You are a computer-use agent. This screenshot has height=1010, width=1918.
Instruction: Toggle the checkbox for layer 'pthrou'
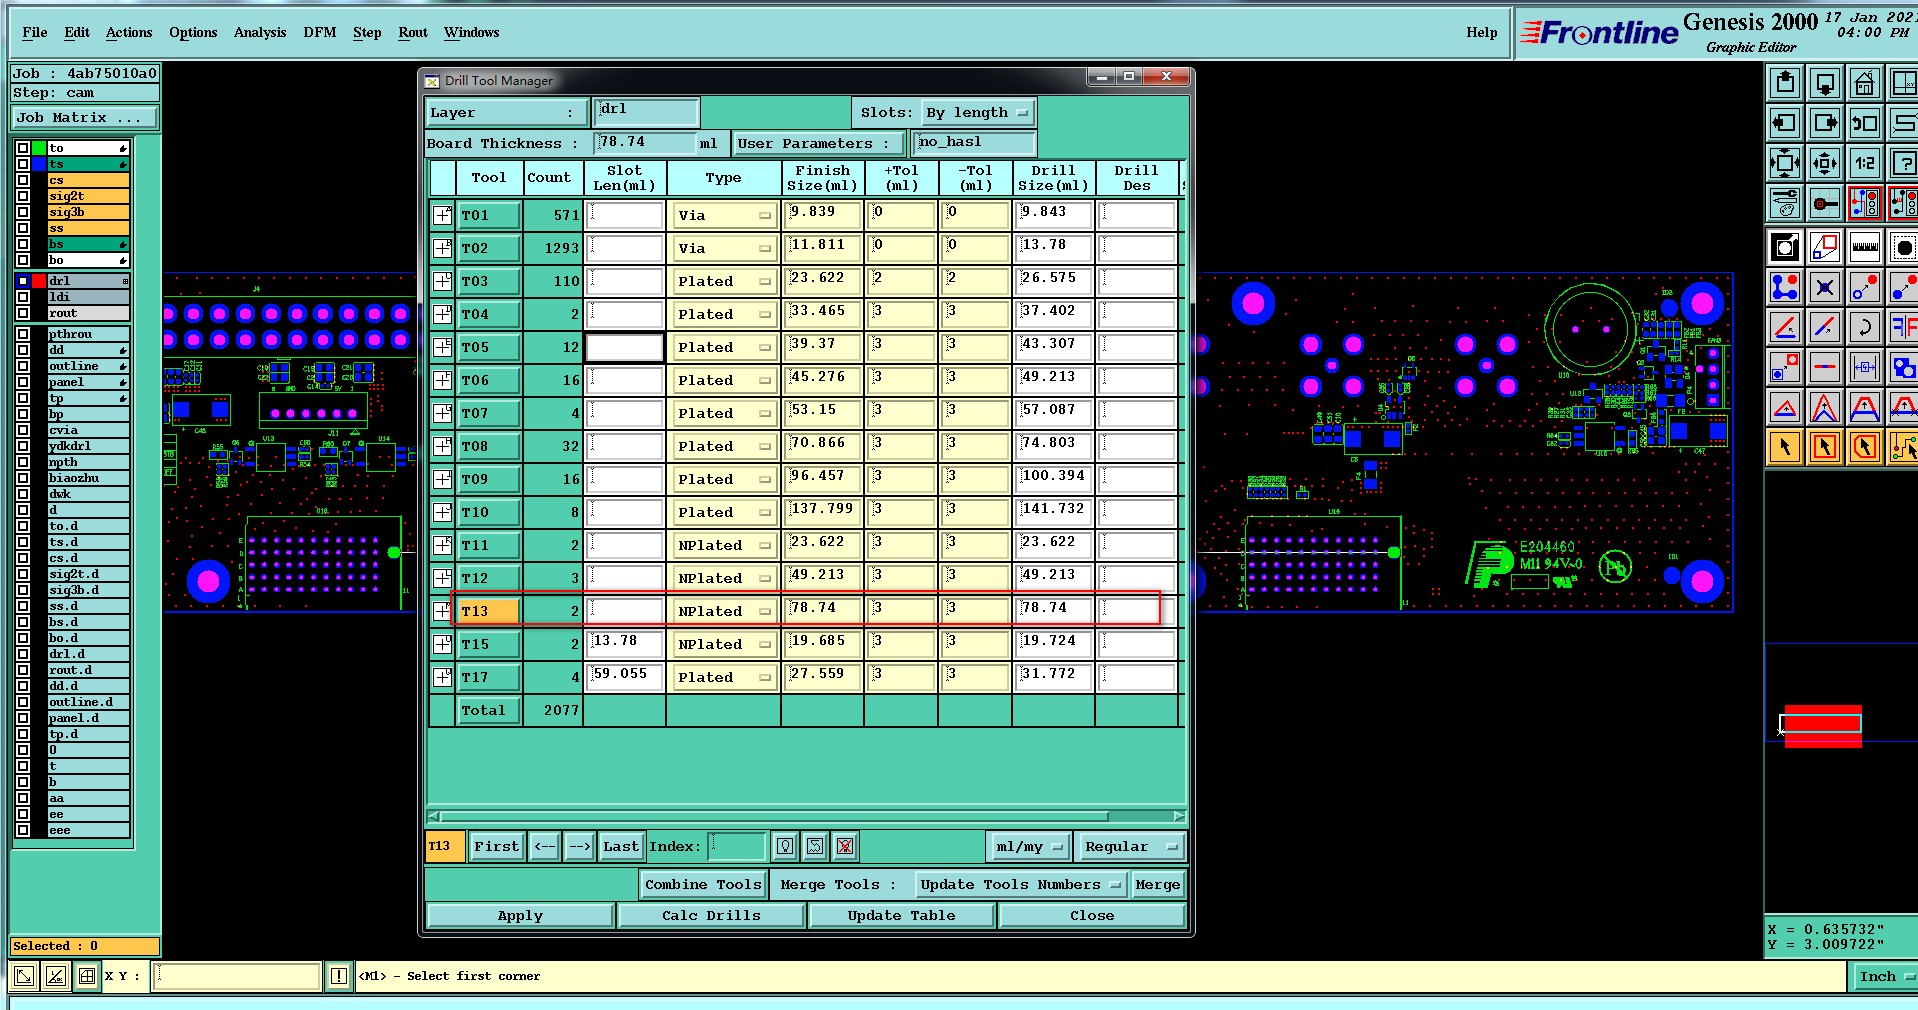pyautogui.click(x=22, y=334)
